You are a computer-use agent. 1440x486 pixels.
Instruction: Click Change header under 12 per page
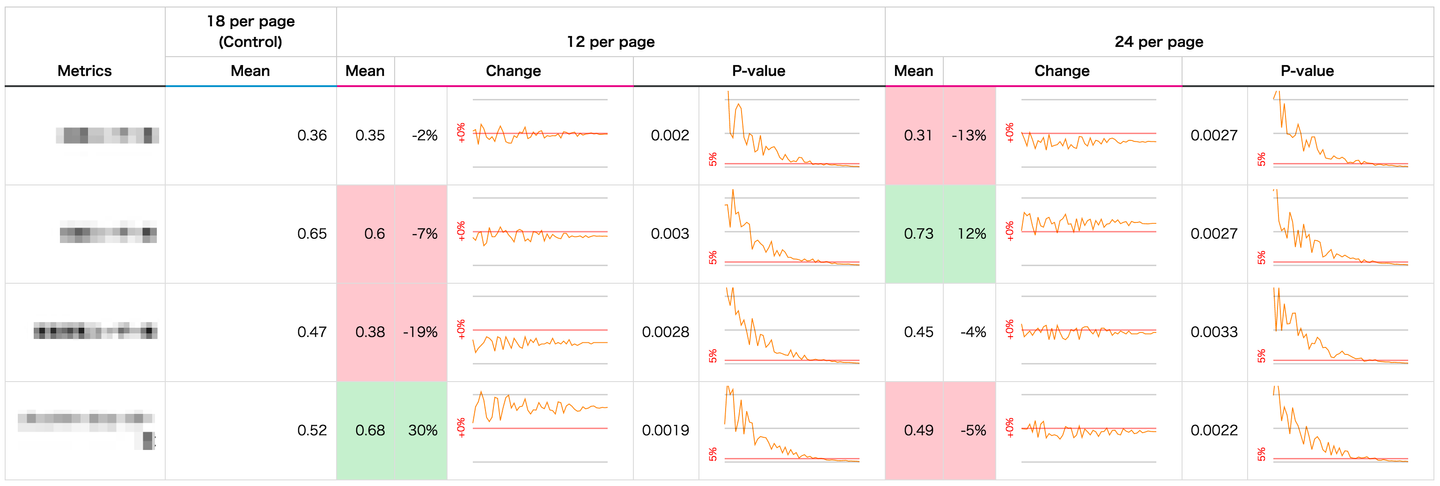(513, 71)
